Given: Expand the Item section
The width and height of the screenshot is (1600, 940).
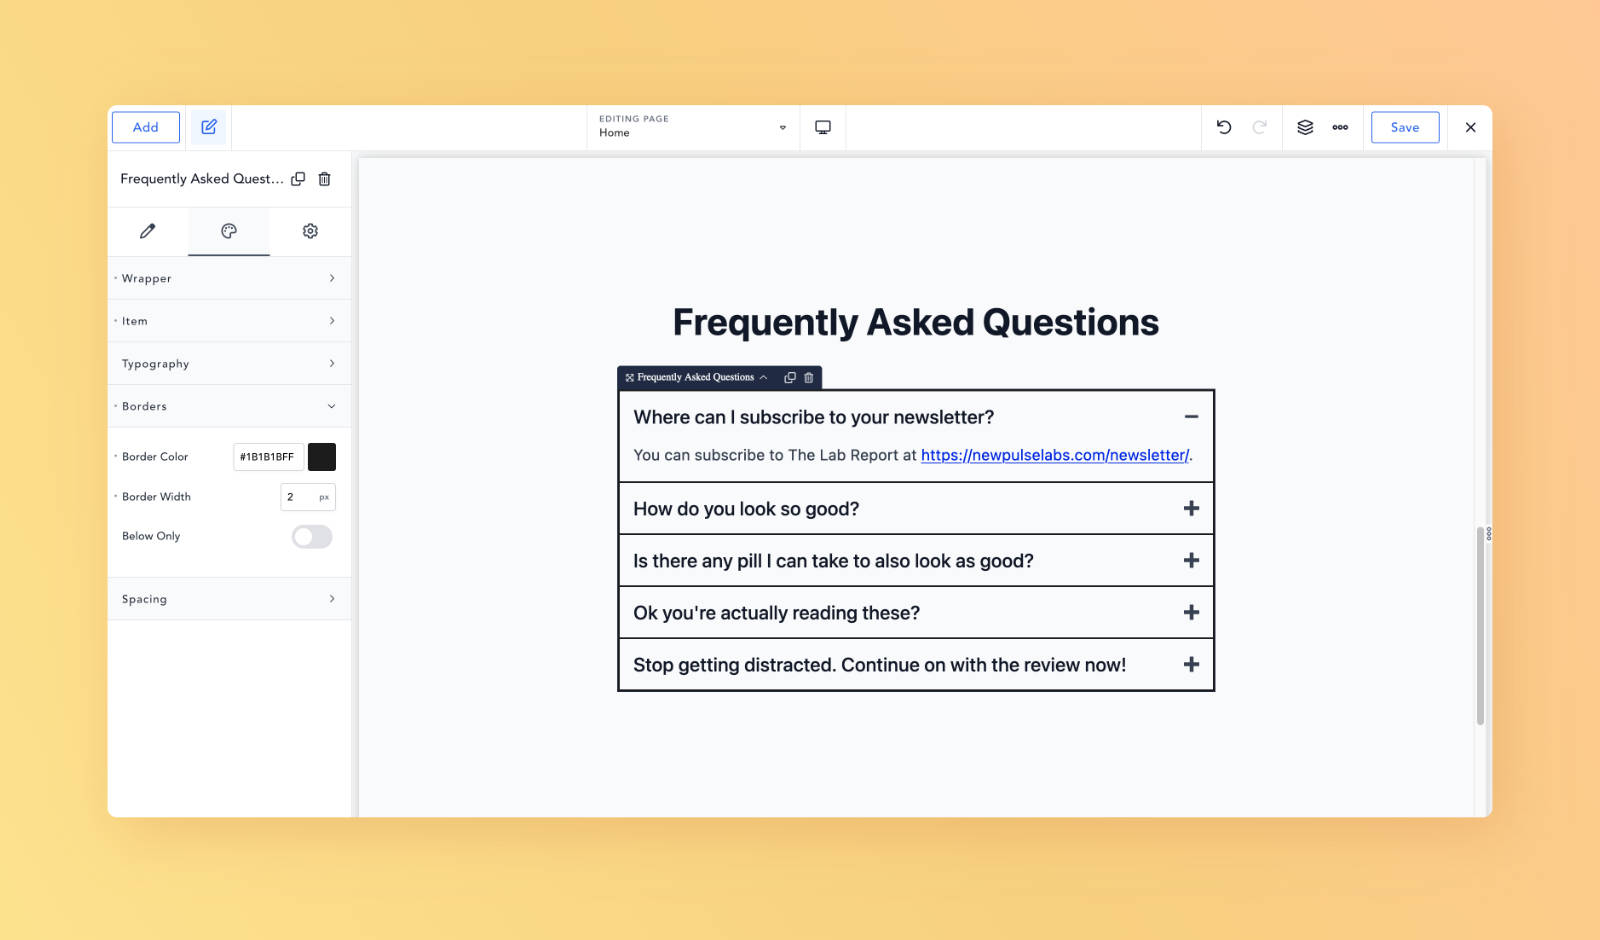Looking at the screenshot, I should click(229, 321).
